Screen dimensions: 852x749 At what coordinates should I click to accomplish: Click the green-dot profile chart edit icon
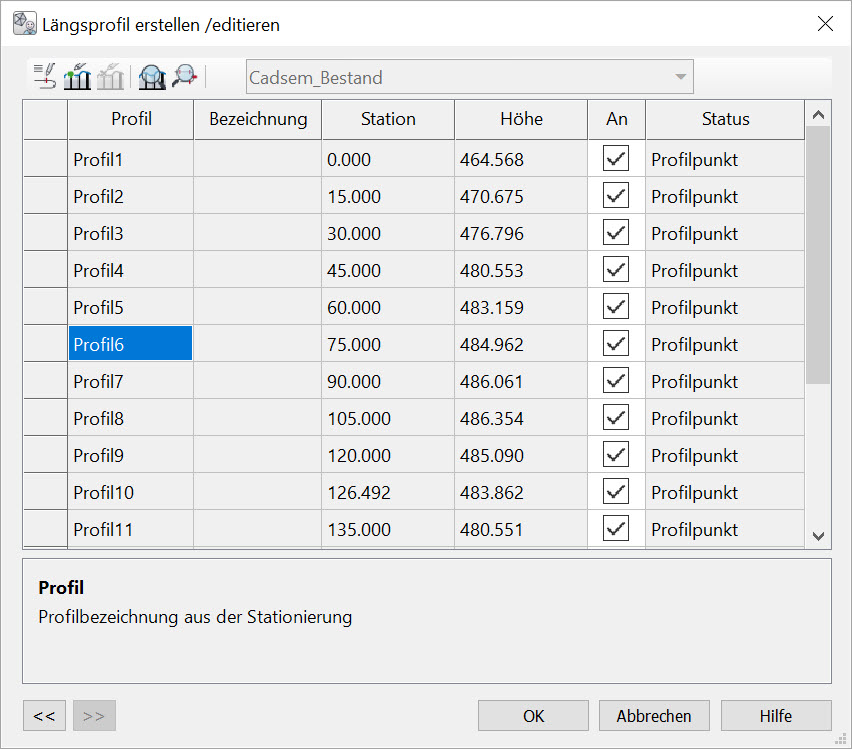click(77, 76)
